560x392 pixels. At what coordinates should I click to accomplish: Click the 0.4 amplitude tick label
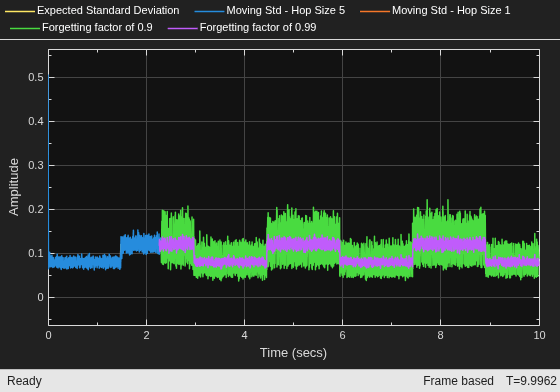coord(36,121)
